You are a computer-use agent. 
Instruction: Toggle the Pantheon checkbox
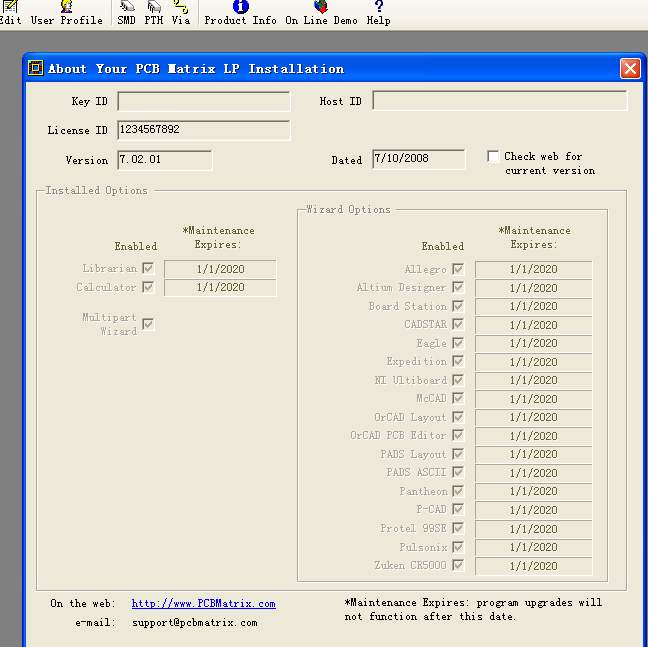pos(457,491)
